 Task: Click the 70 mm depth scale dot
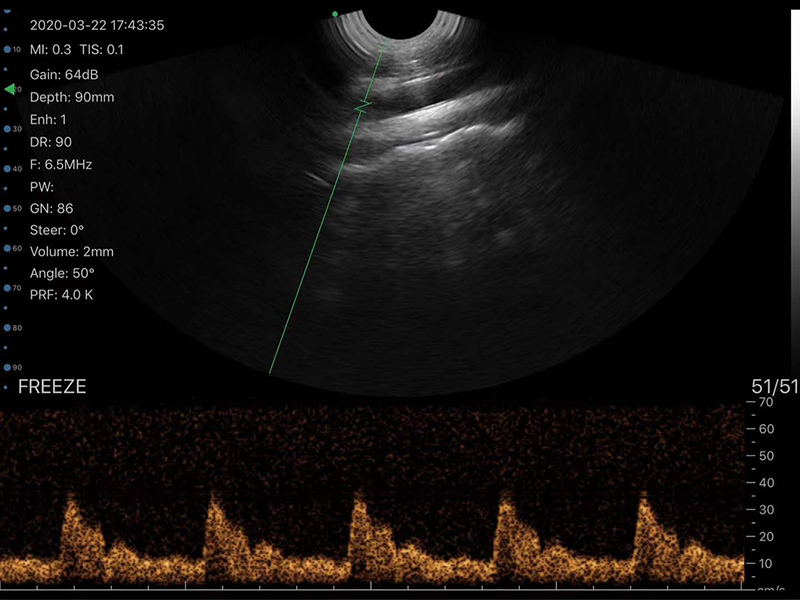point(8,288)
